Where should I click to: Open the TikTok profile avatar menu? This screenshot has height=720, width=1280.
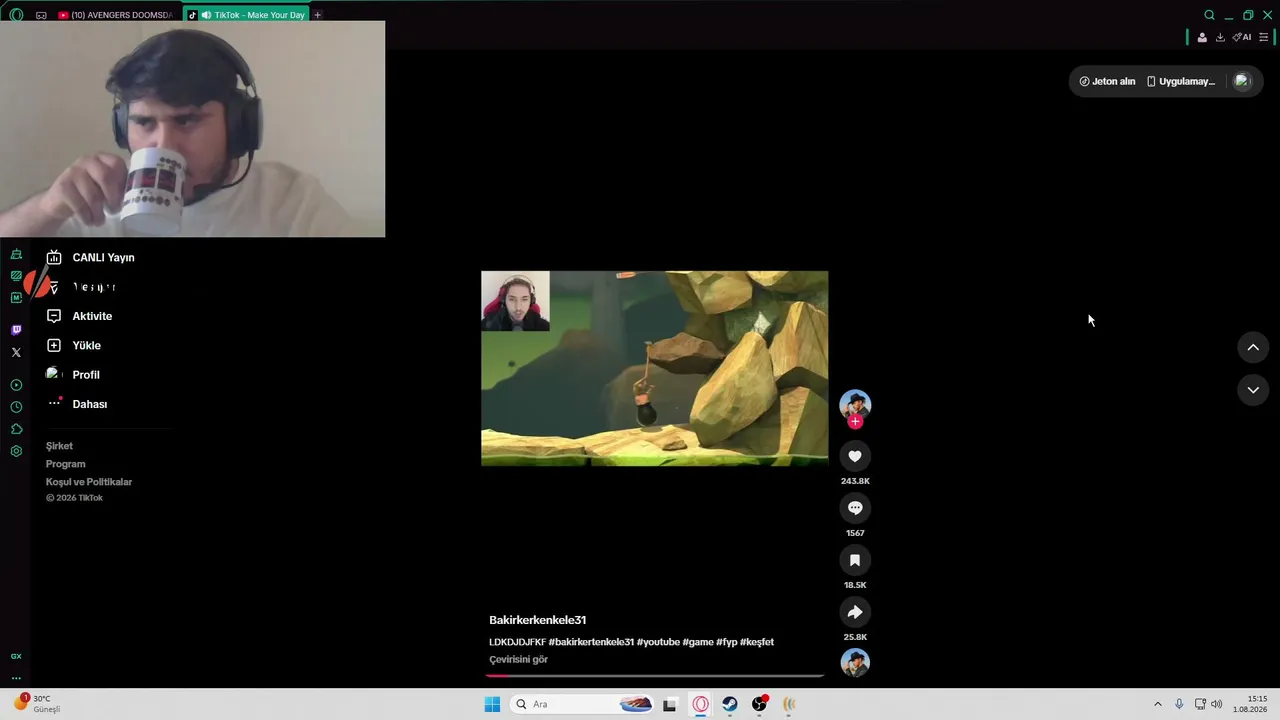click(1242, 81)
